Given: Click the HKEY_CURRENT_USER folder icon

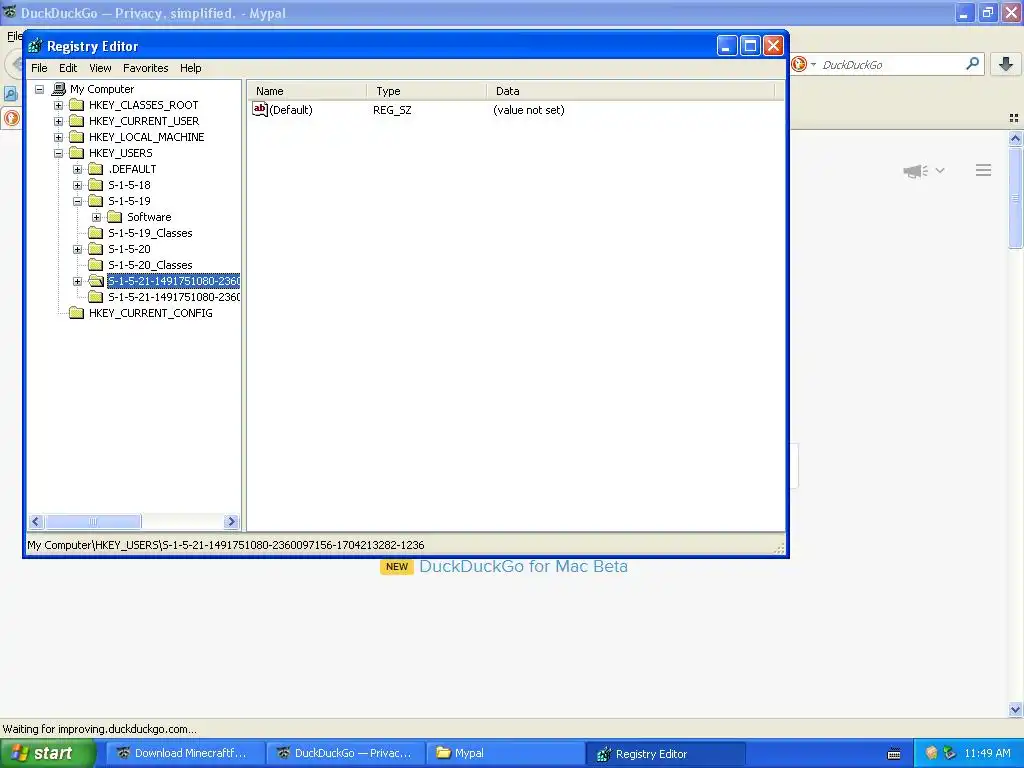Looking at the screenshot, I should click(x=76, y=121).
